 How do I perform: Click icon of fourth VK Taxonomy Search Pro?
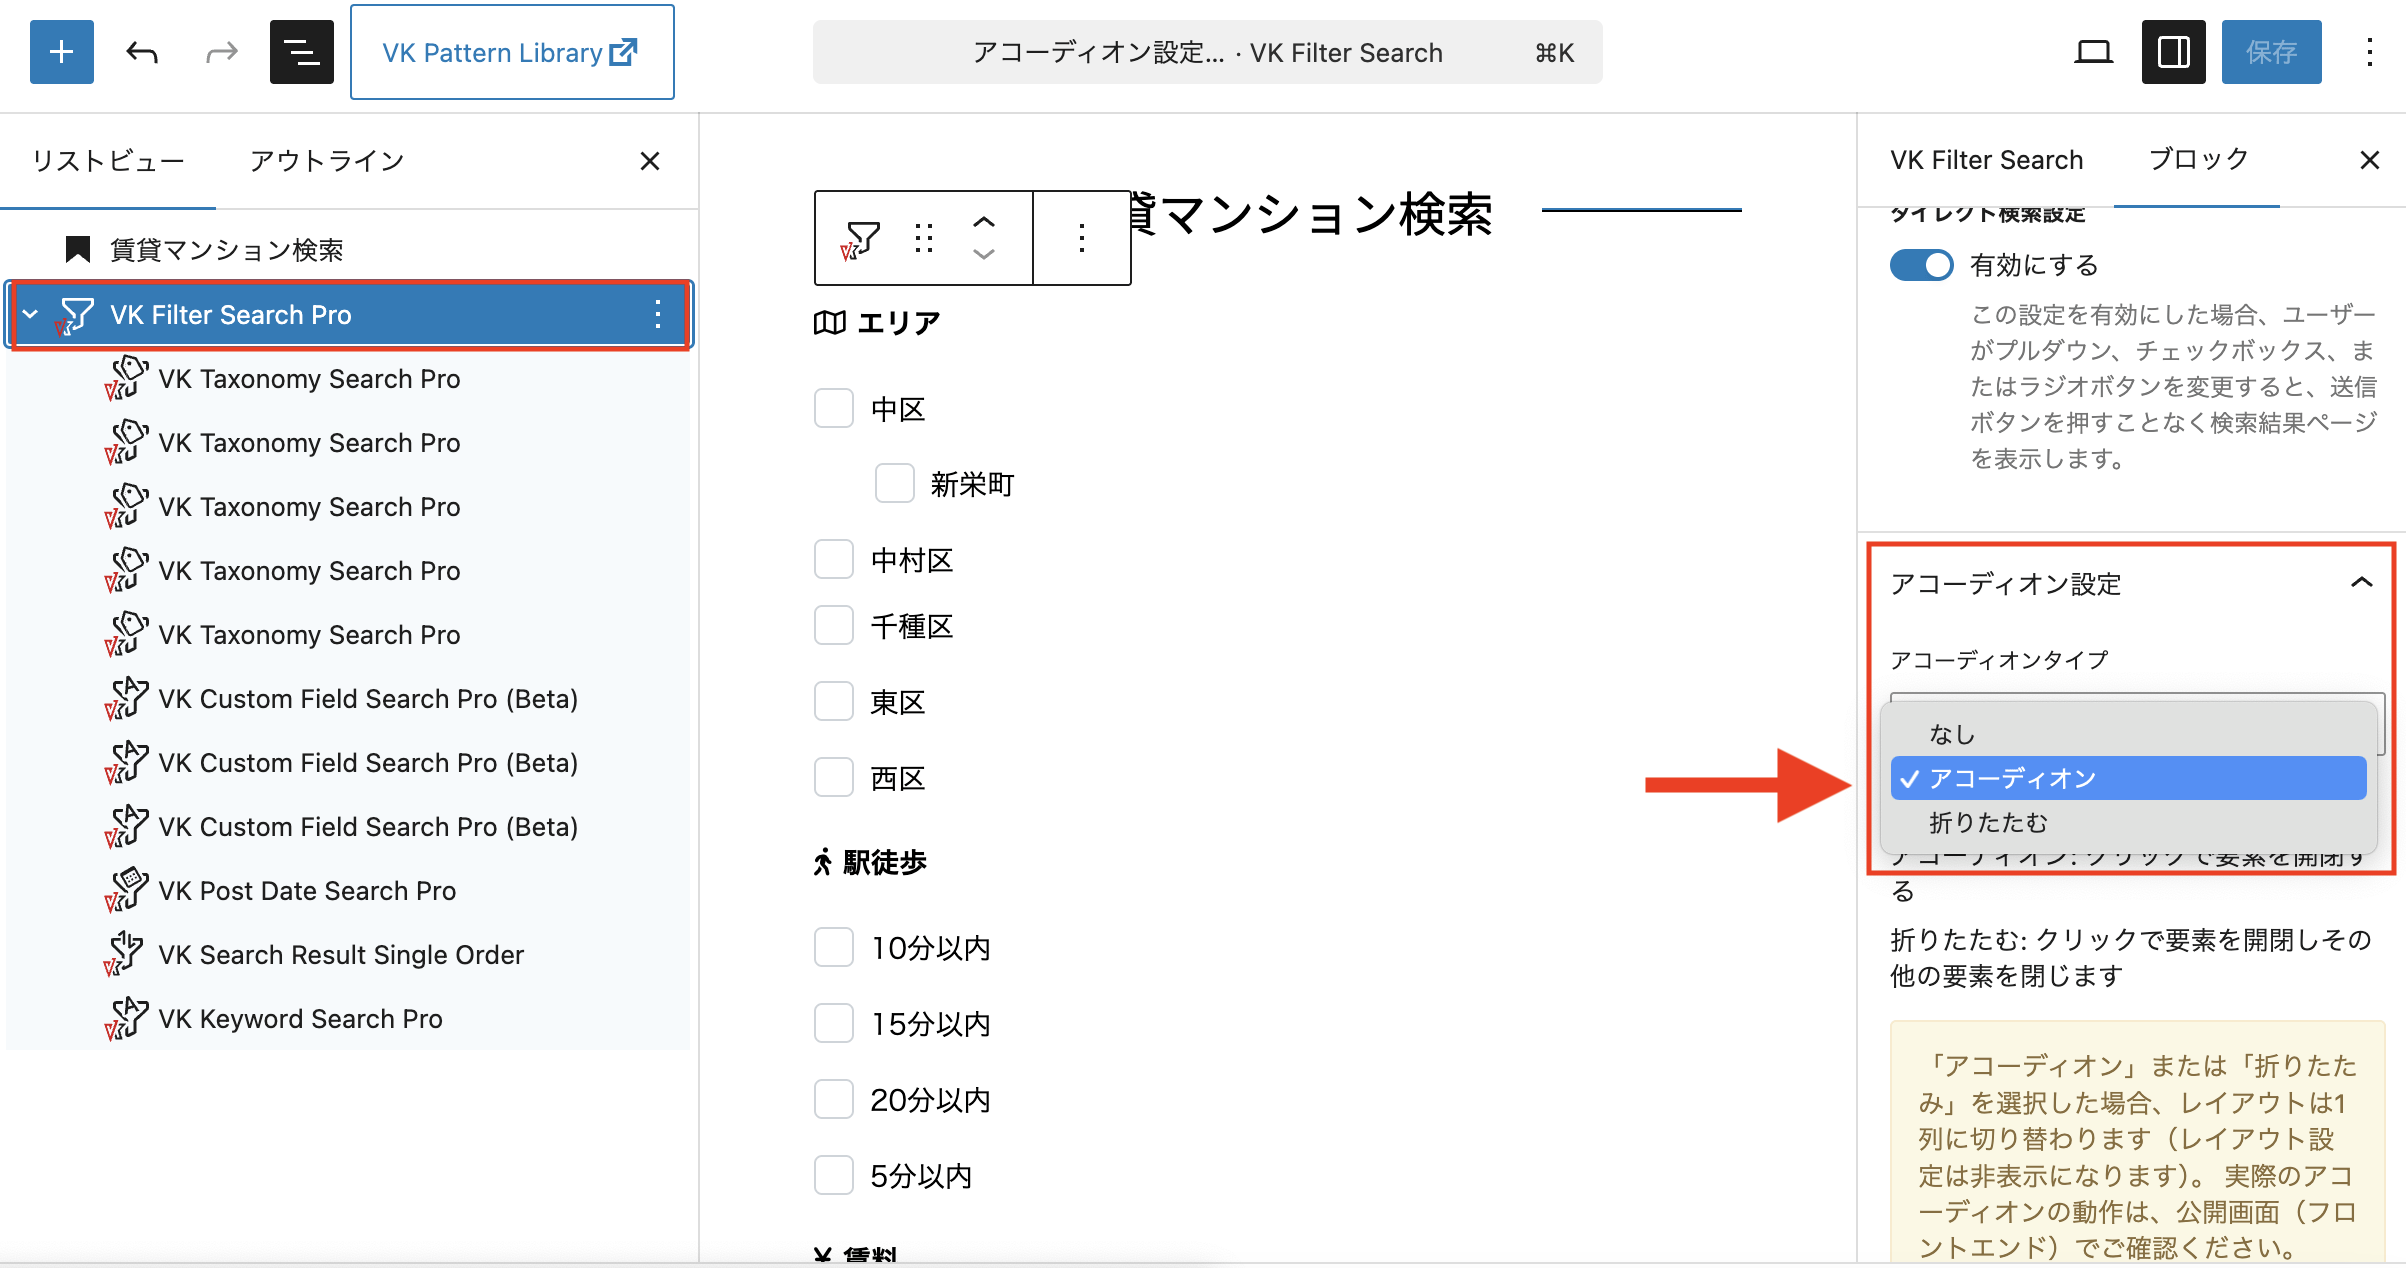click(126, 571)
